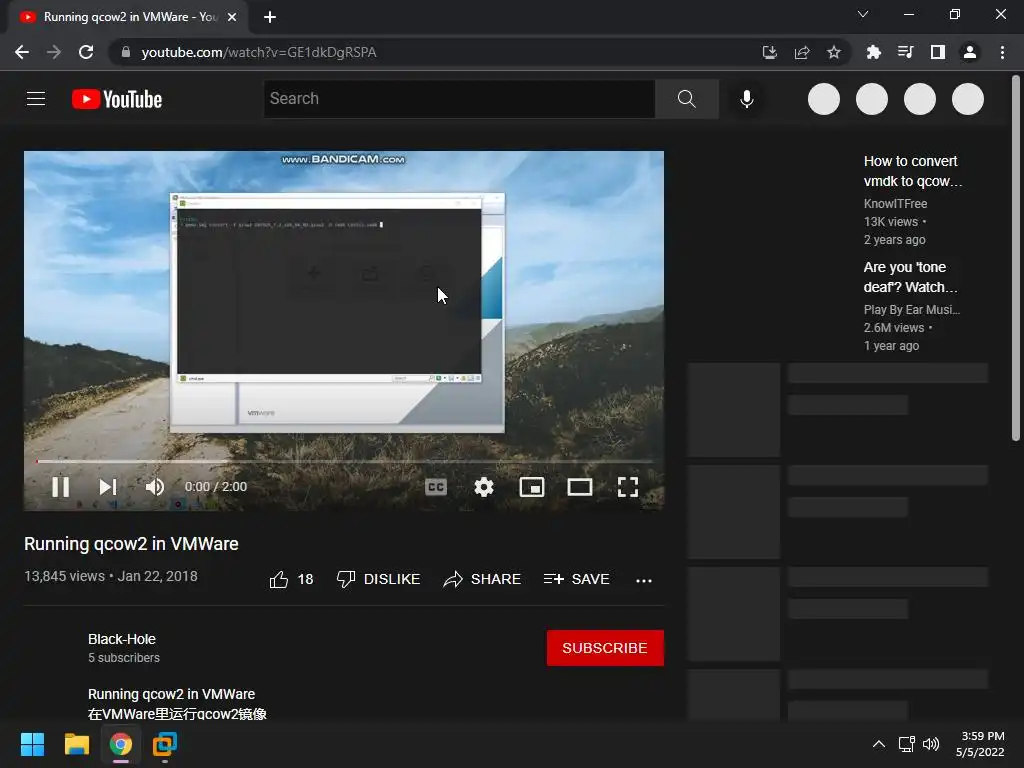Click the '13,845 views' text
The image size is (1024, 768).
point(64,577)
